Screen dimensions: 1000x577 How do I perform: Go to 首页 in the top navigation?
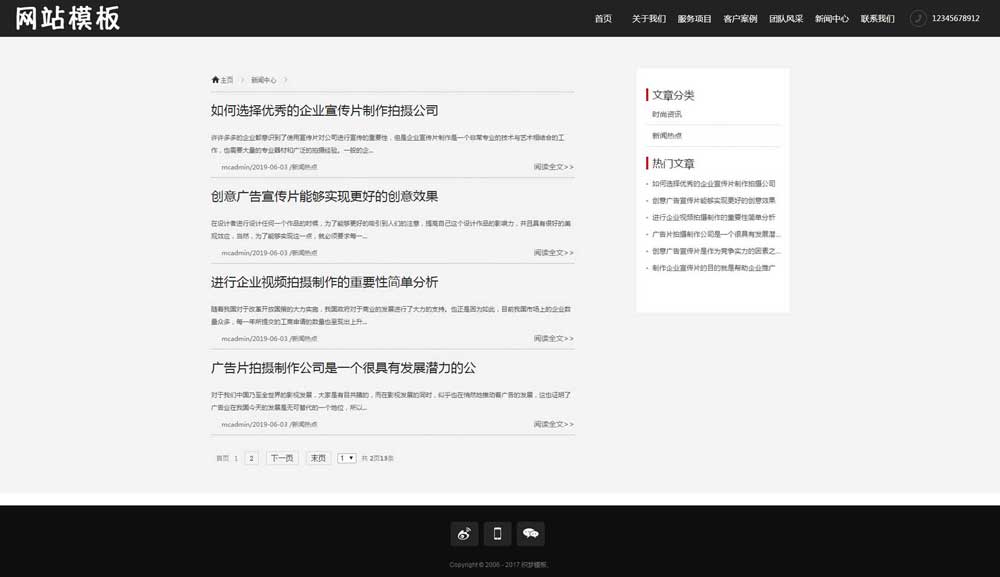[601, 18]
